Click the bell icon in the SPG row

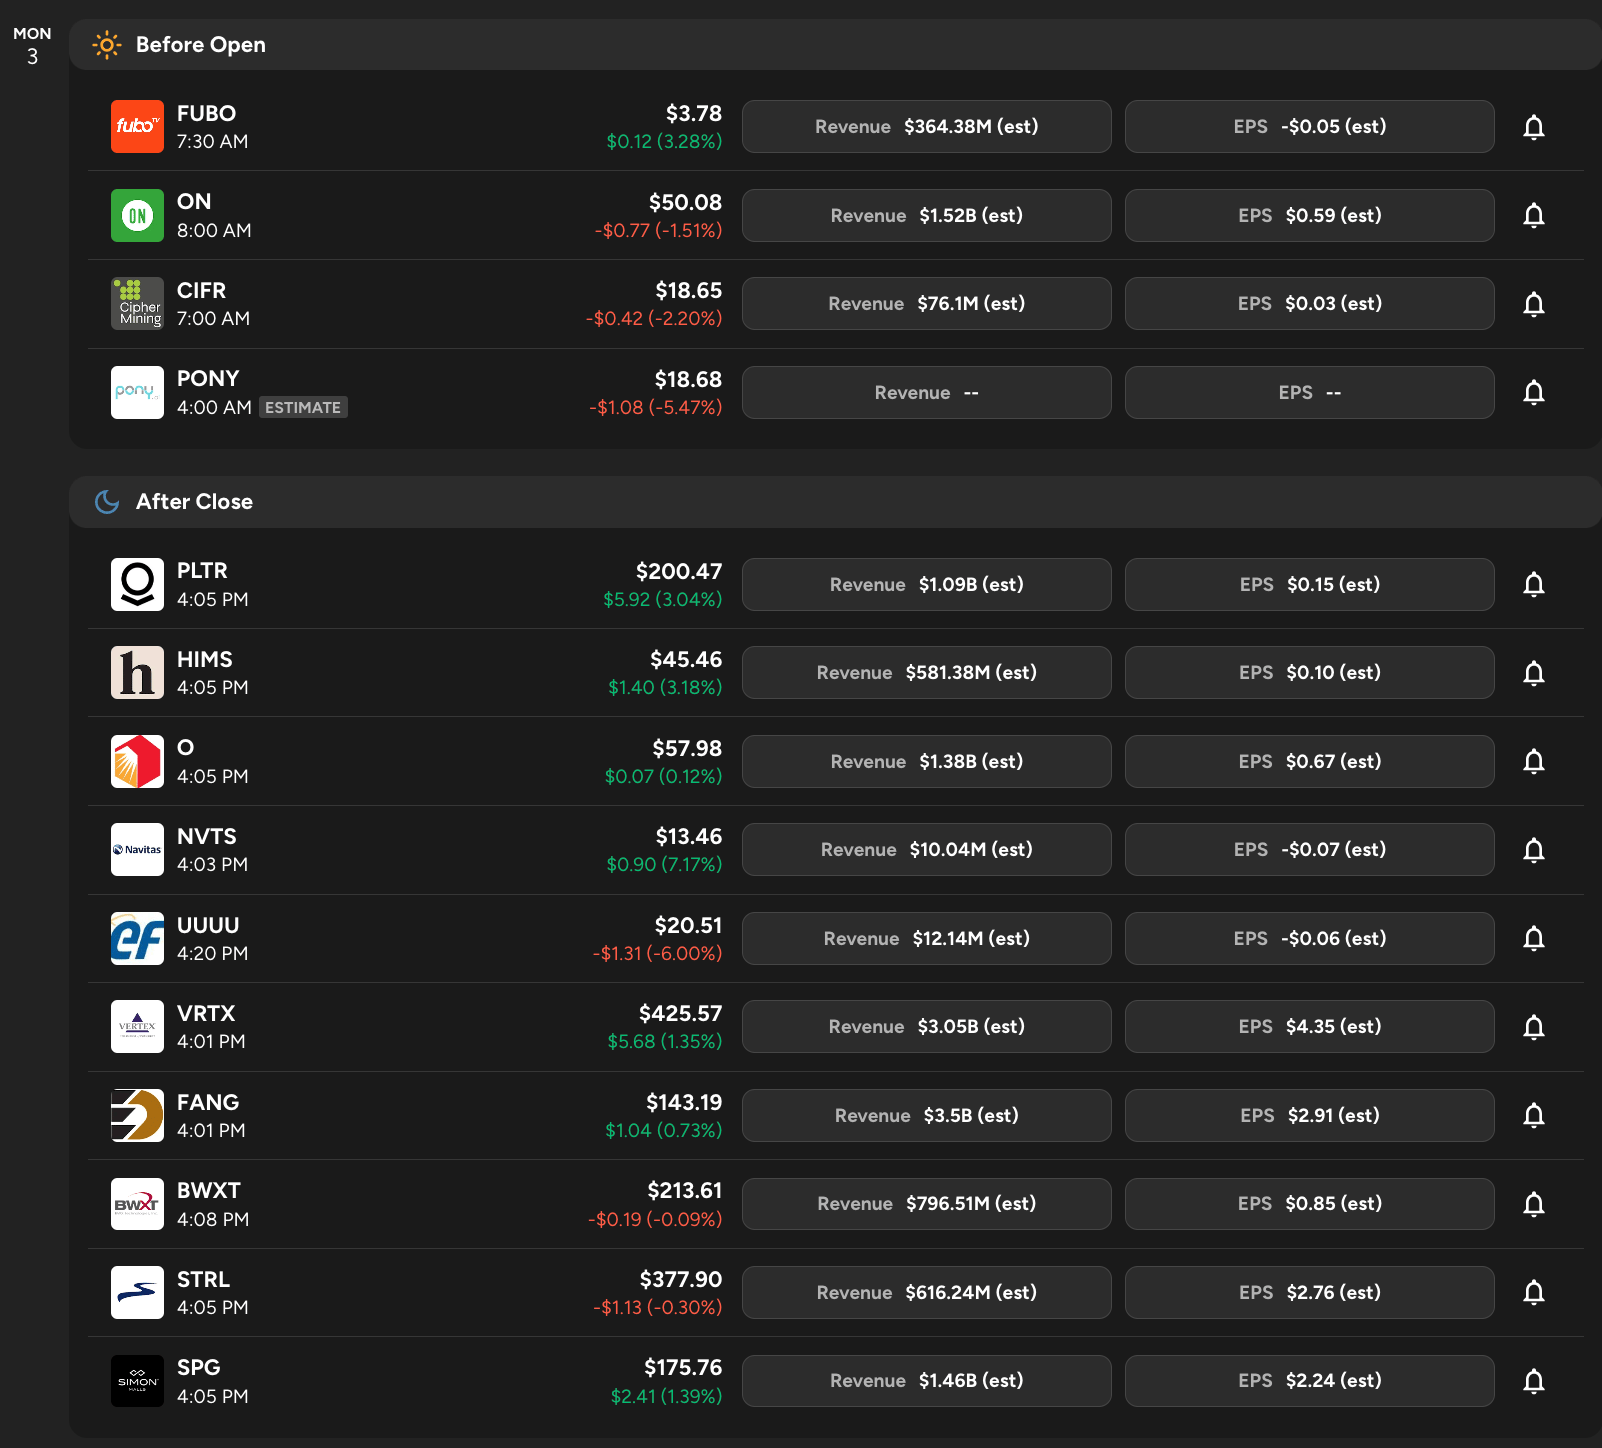(x=1534, y=1381)
